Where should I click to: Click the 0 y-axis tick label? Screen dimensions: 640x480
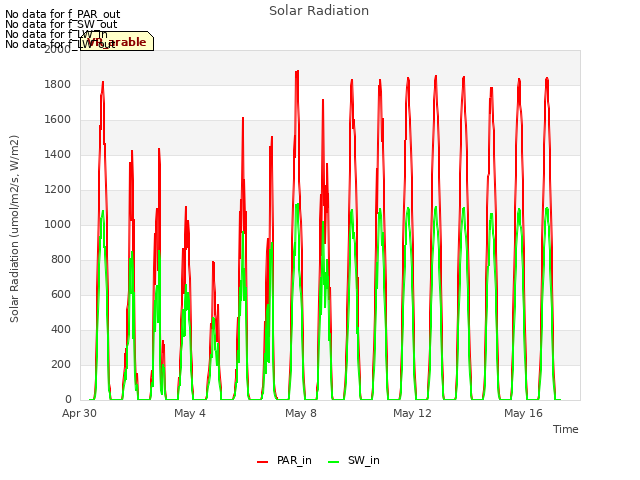point(68,399)
